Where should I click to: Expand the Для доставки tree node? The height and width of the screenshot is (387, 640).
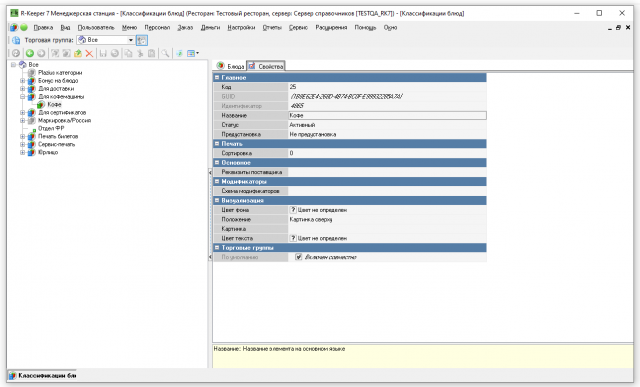[22, 89]
